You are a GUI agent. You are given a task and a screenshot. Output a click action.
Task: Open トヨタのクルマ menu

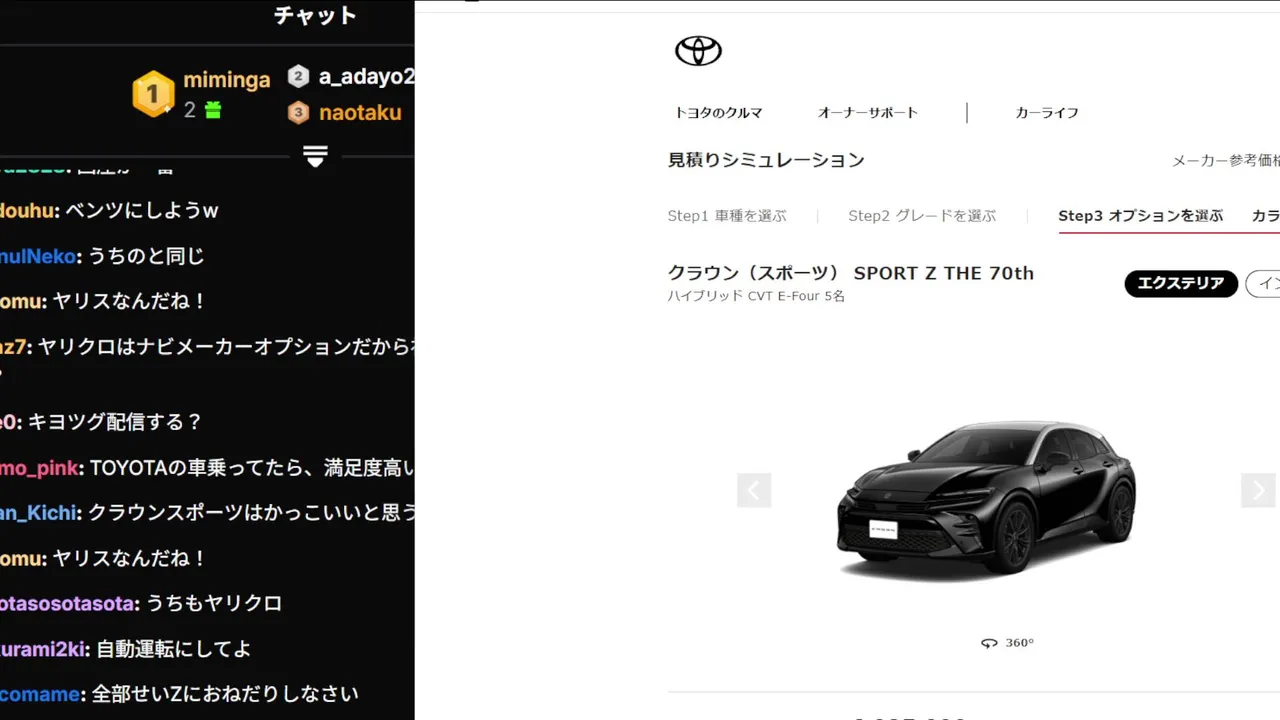pyautogui.click(x=718, y=113)
